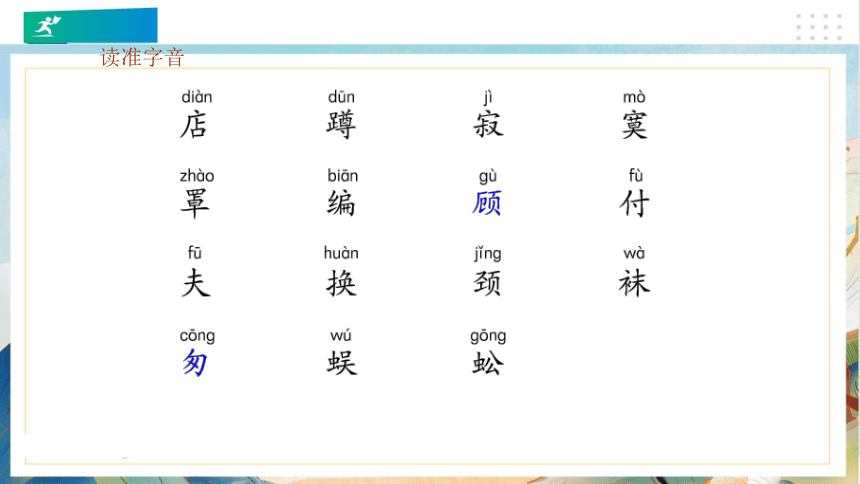860x484 pixels.
Task: Click the 读准字音 heading text
Action: (142, 58)
